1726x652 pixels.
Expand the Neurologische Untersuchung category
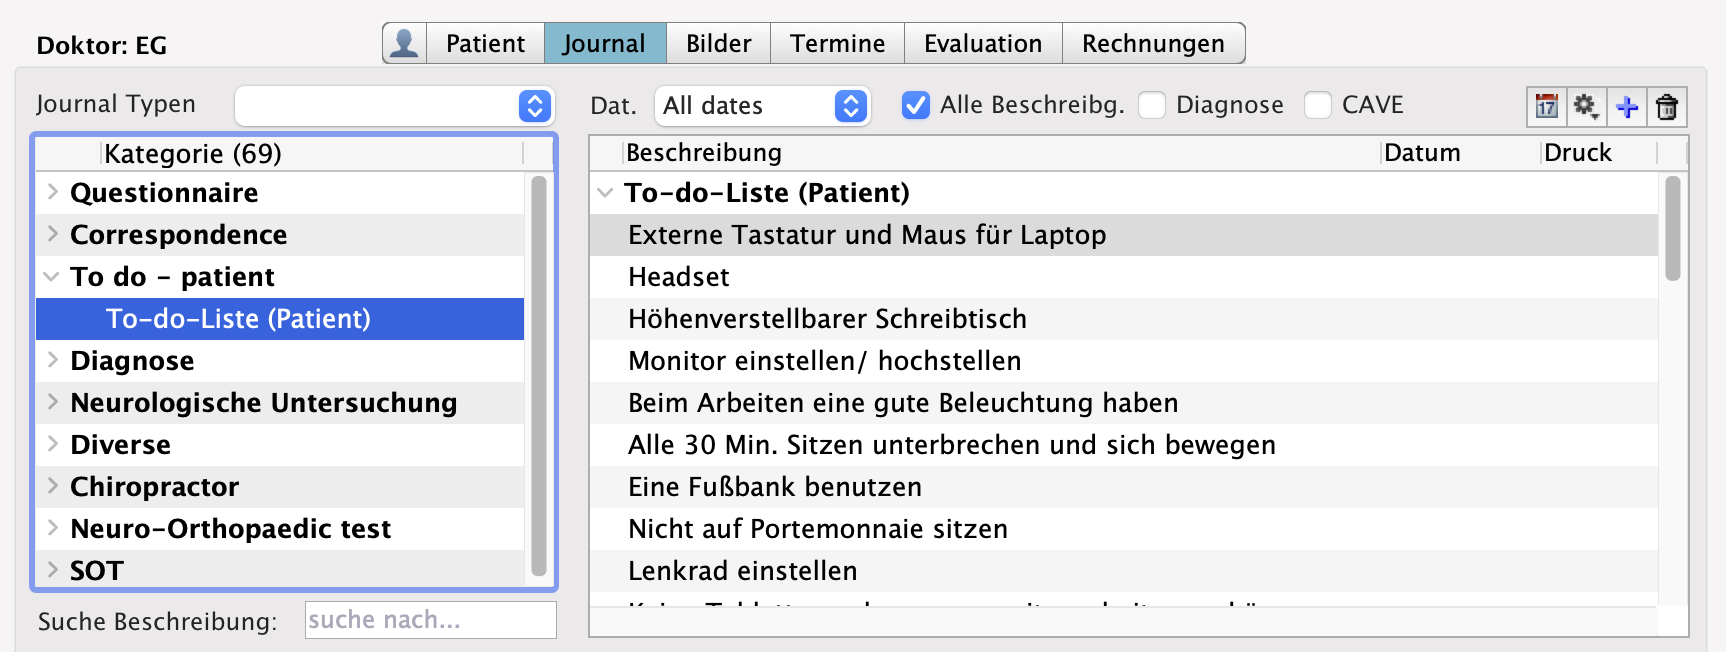(53, 402)
